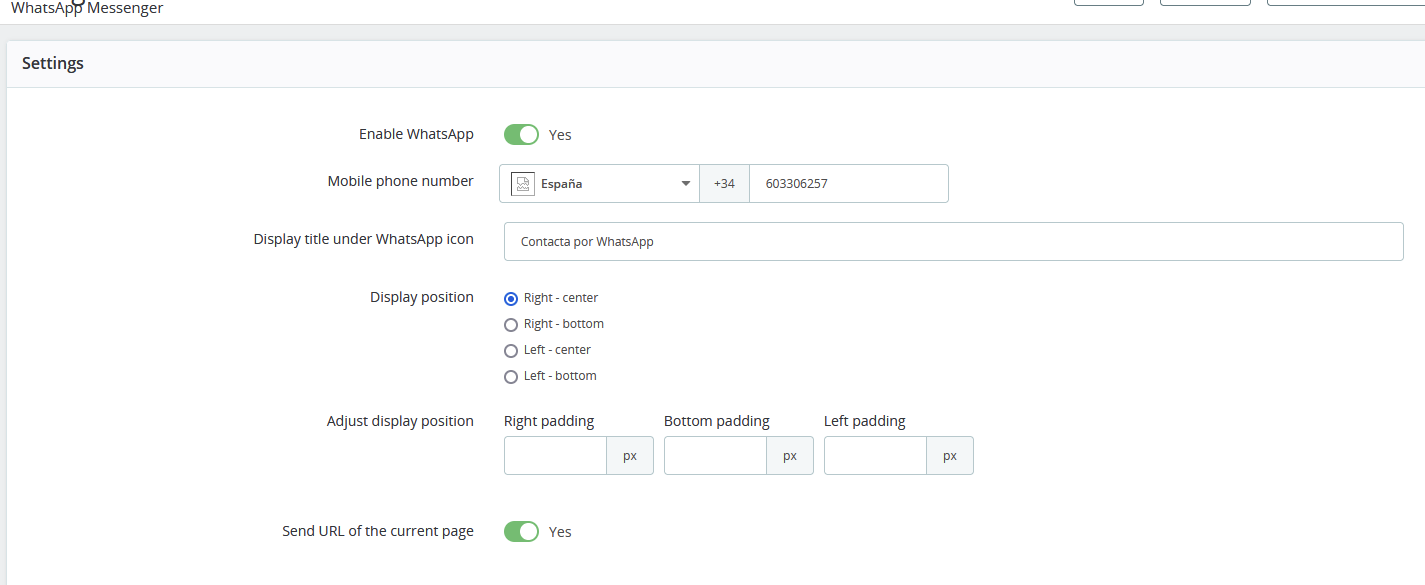This screenshot has width=1425, height=585.
Task: Click the px suffix of Bottom padding
Action: [x=790, y=455]
